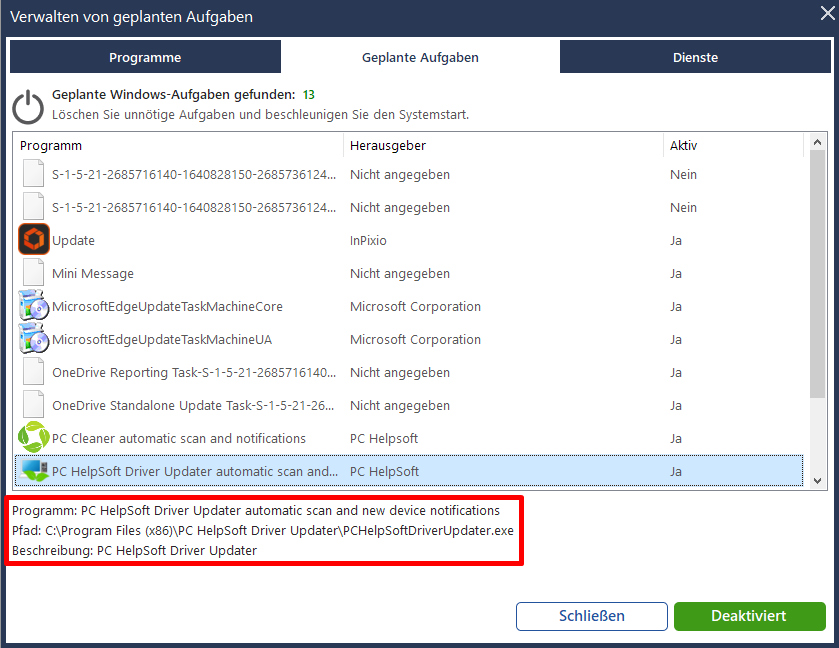
Task: Switch to the Programme tab
Action: pyautogui.click(x=145, y=57)
